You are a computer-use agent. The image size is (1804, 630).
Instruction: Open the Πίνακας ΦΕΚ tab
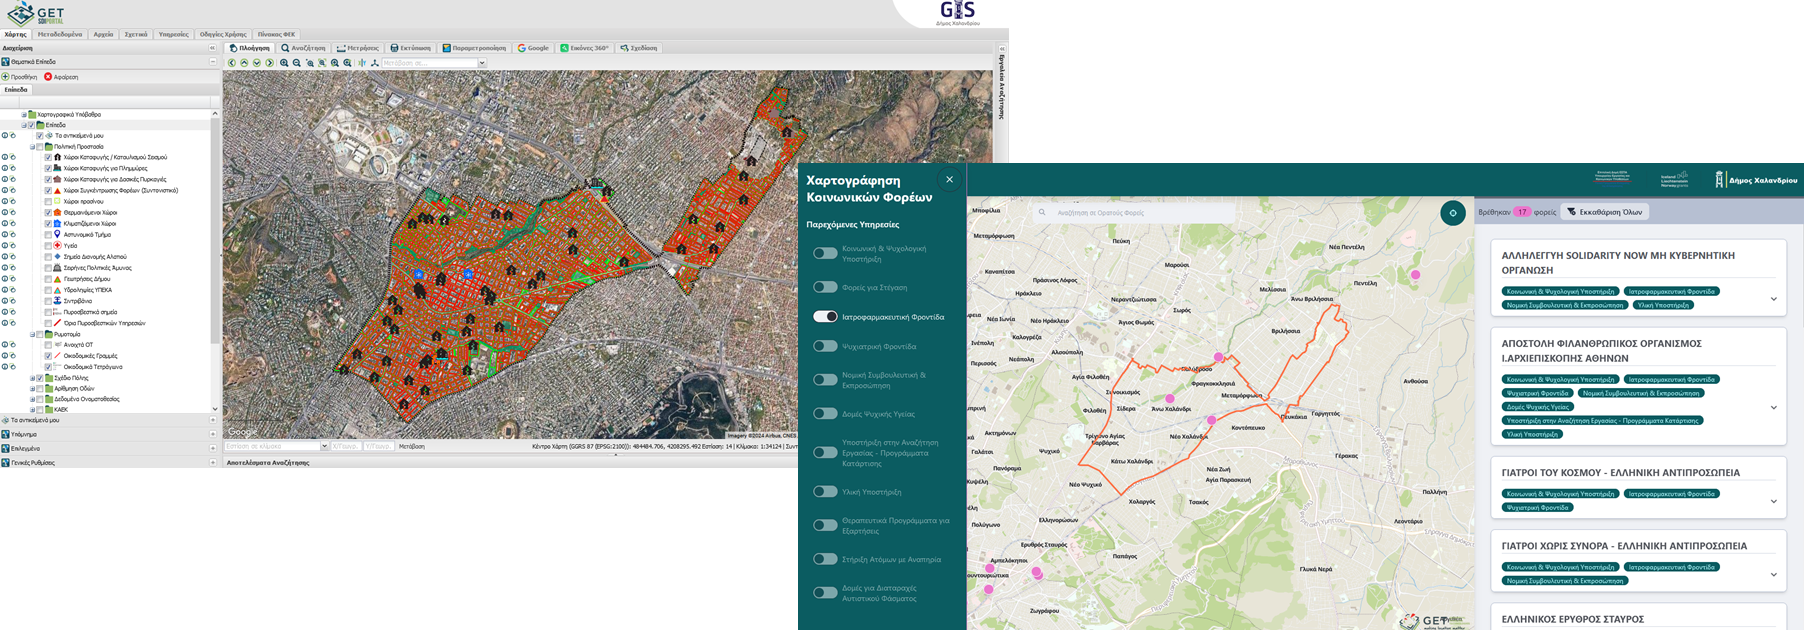(x=277, y=34)
